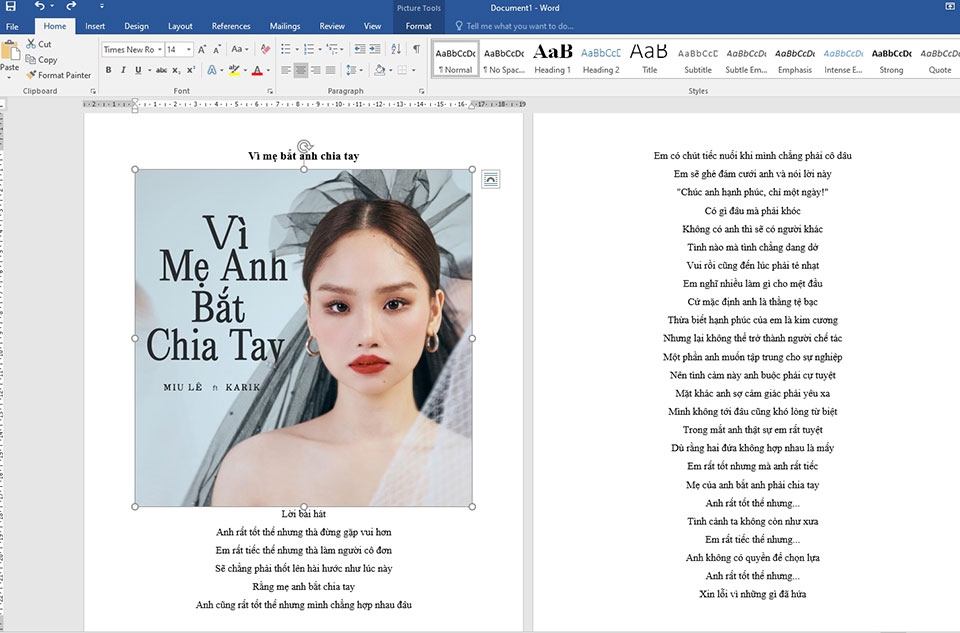Redo the last action
The image size is (960, 633).
click(71, 7)
